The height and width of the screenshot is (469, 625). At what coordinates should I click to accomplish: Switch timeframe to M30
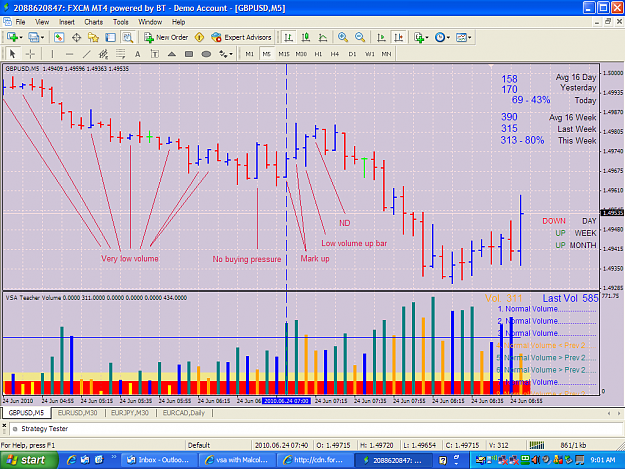point(301,54)
